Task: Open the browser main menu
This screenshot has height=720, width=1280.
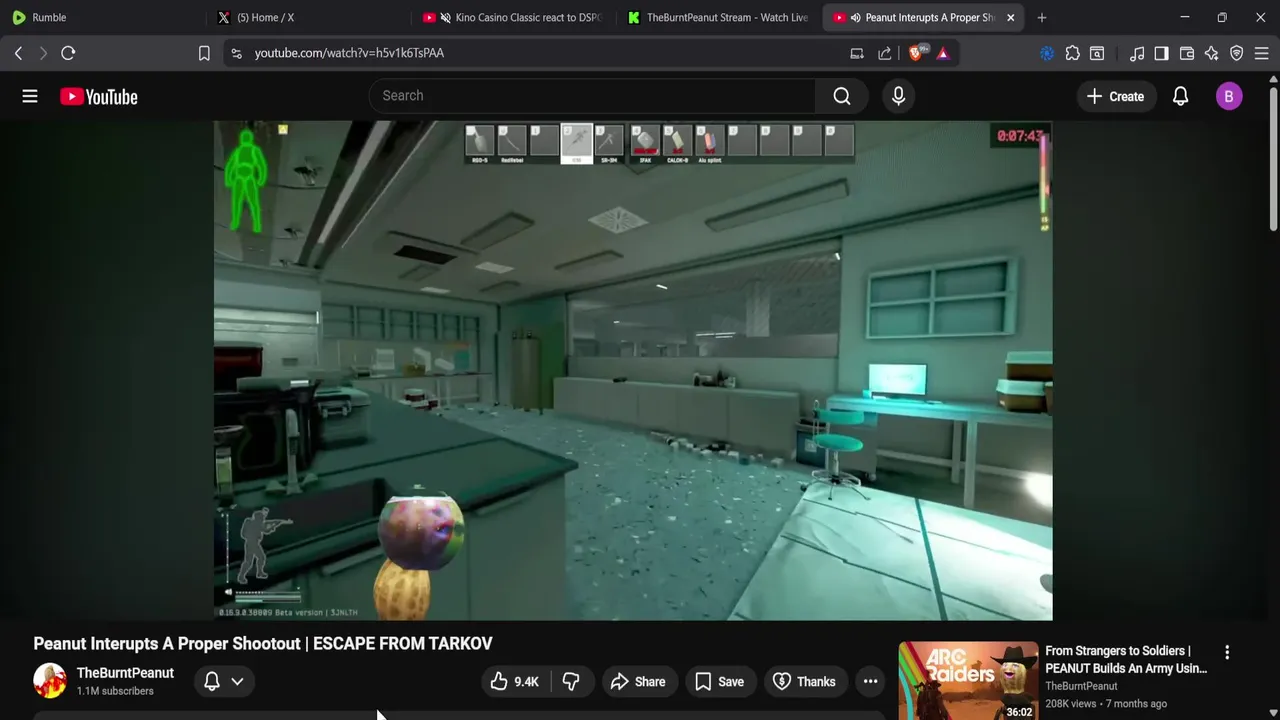Action: click(x=1262, y=53)
